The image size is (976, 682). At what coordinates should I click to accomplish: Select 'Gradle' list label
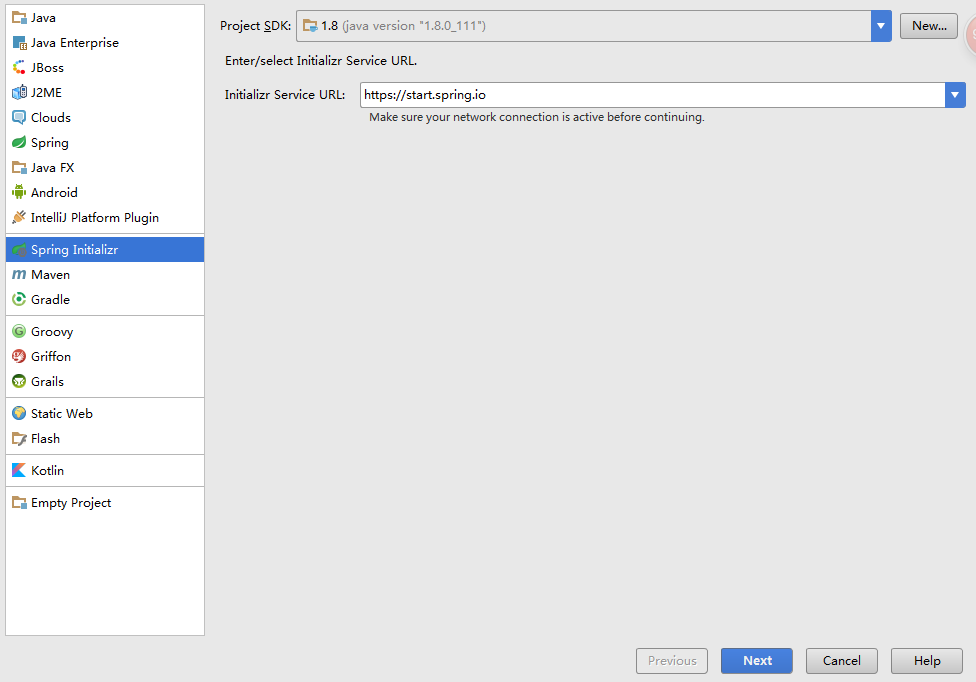(50, 299)
